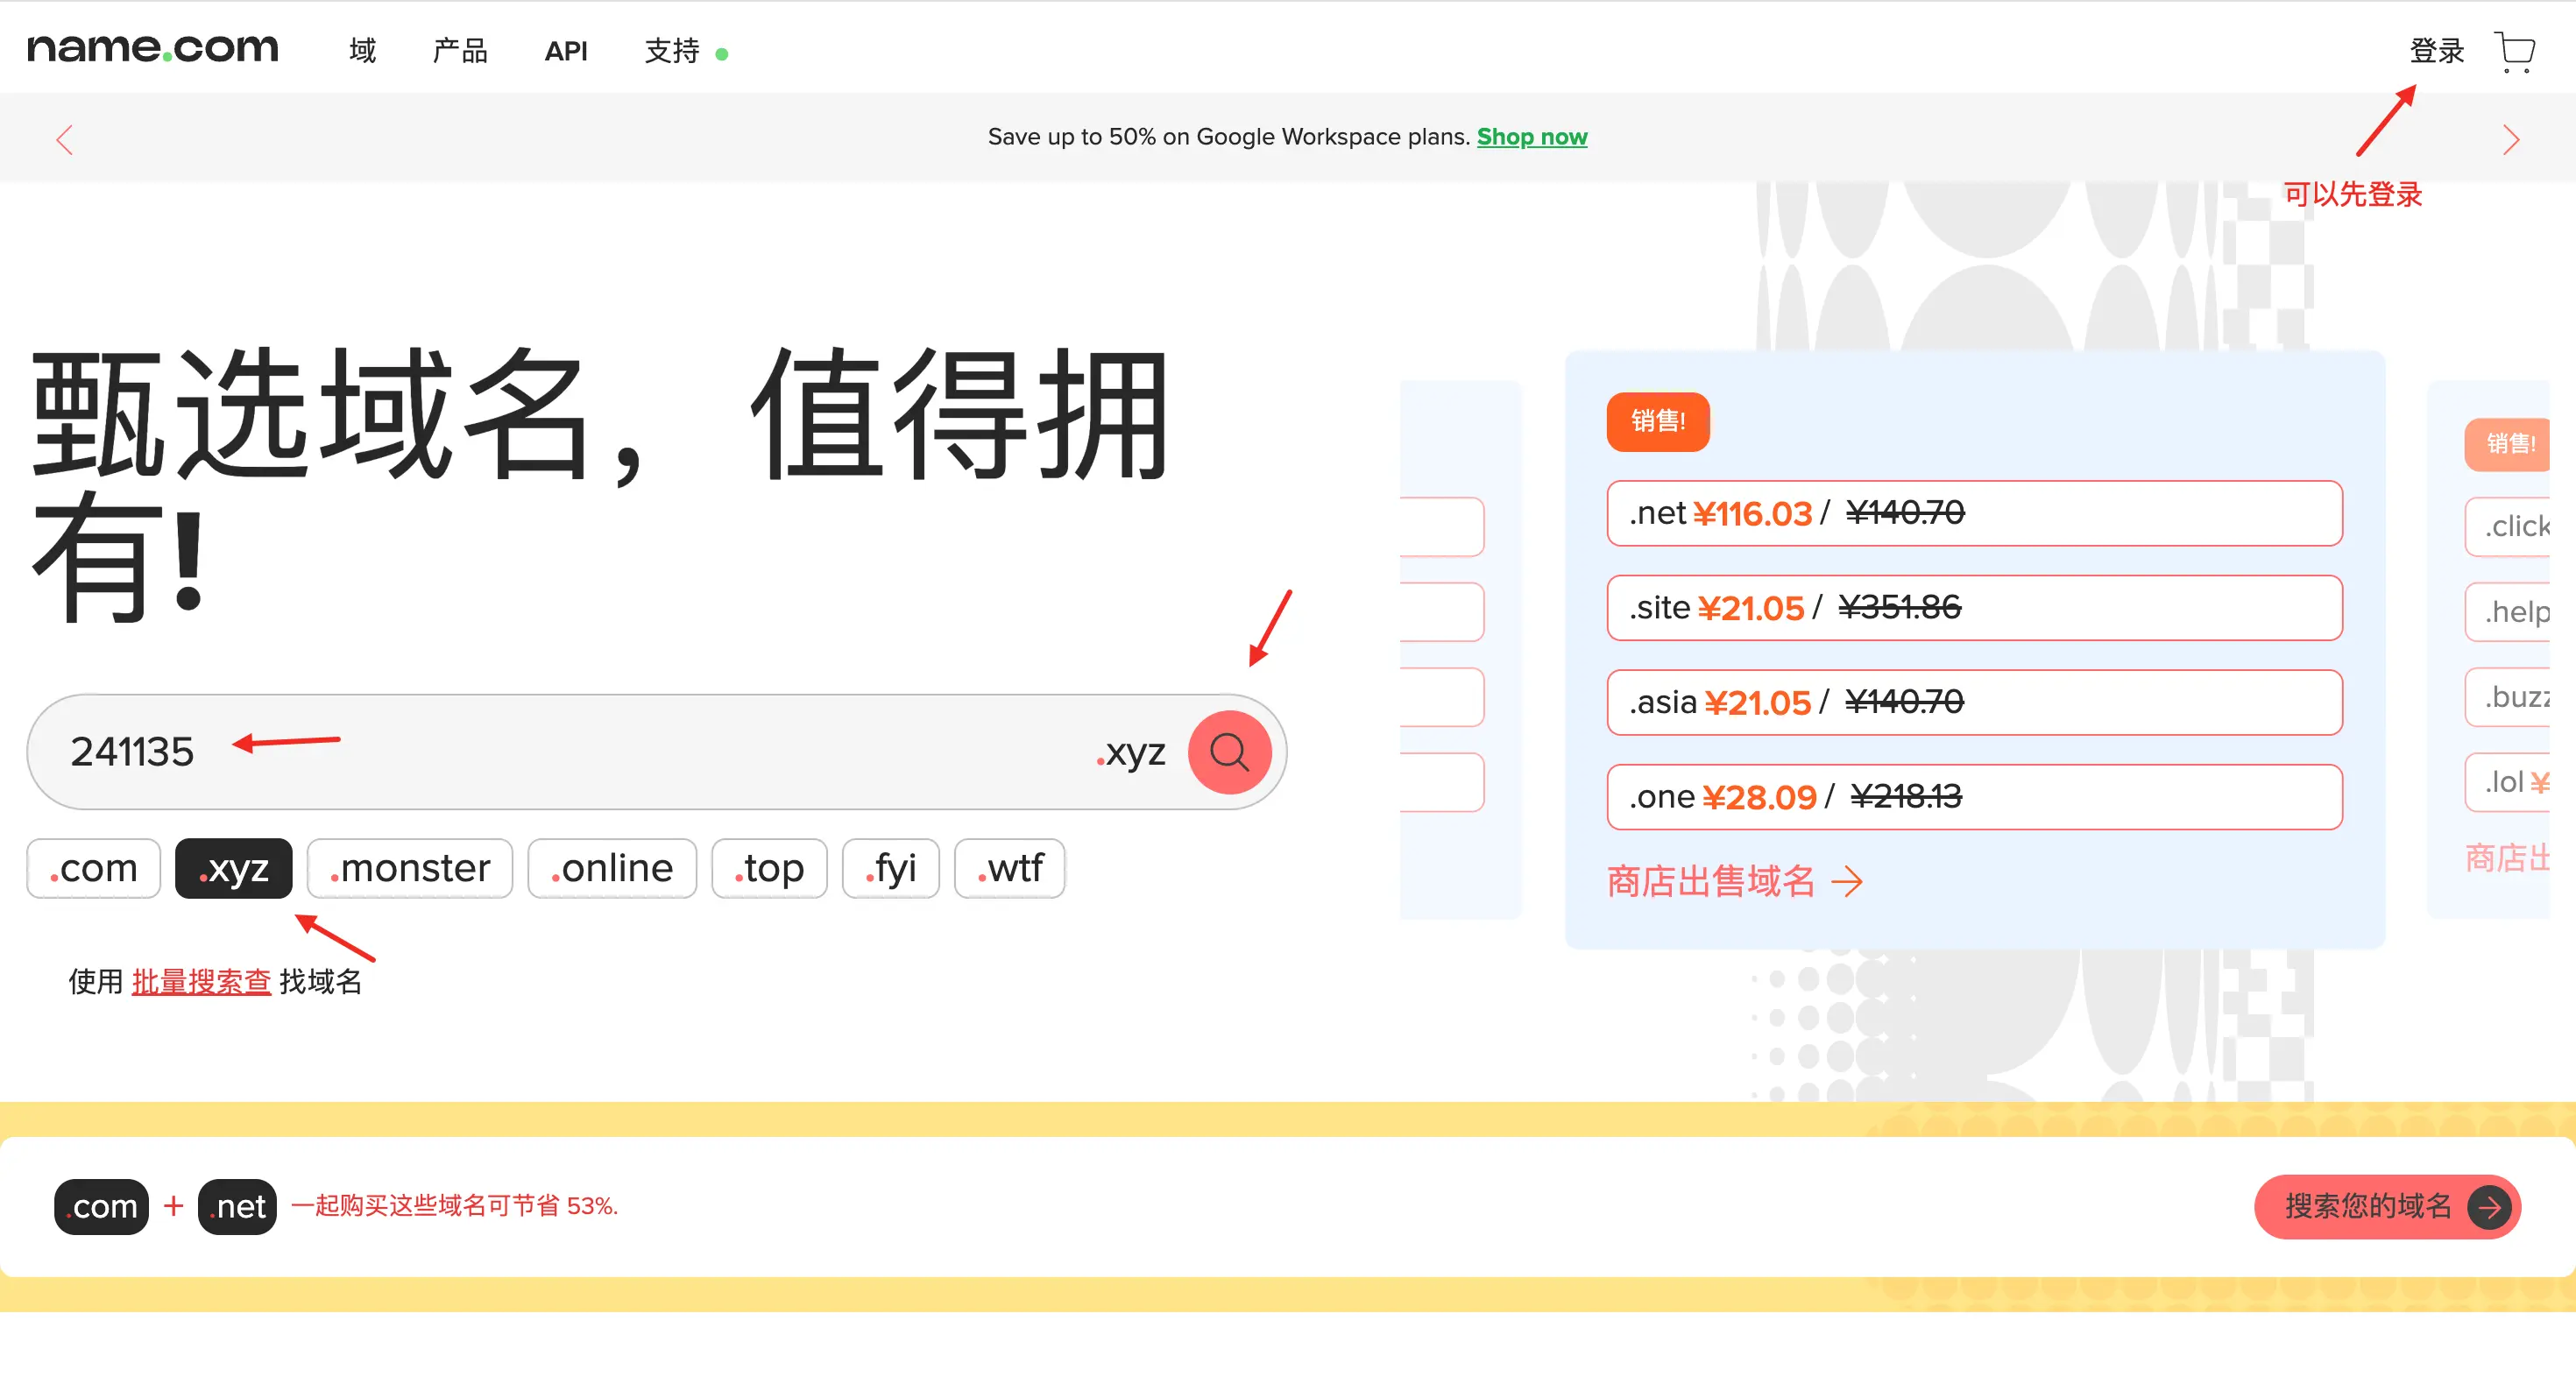Toggle the .xyz extension chip

234,868
